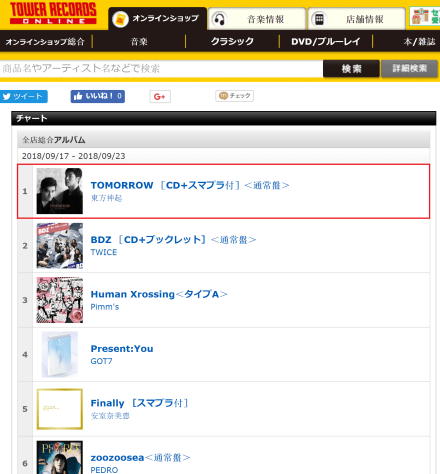Click the Facebook like thumbs-up button
Viewport: 440px width, 474px height.
click(x=98, y=96)
